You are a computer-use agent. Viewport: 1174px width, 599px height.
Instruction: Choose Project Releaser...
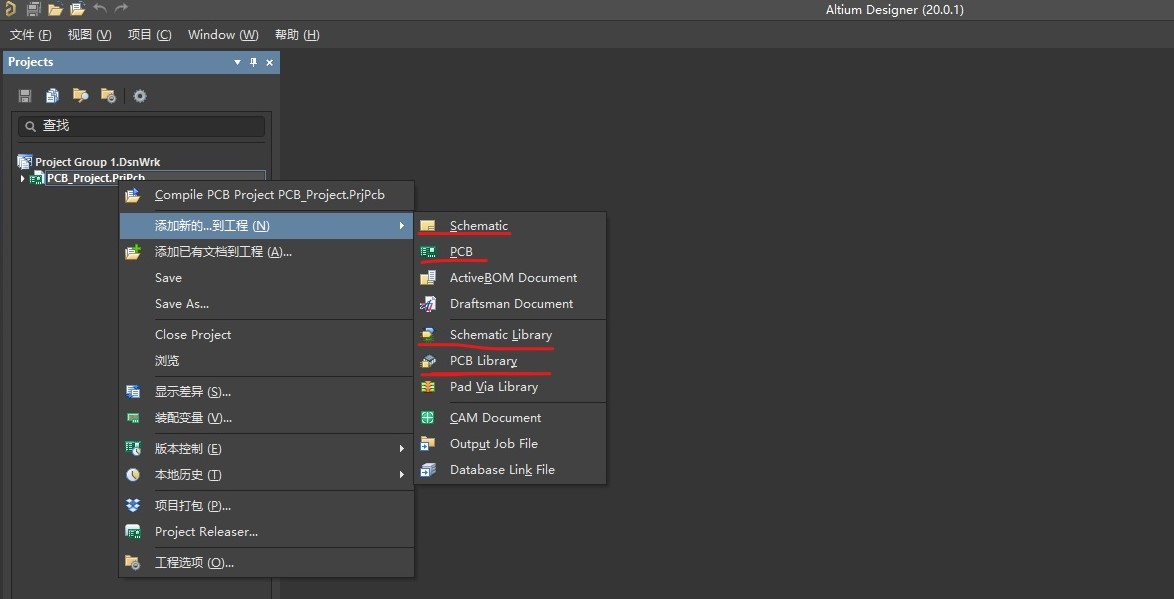click(267, 532)
